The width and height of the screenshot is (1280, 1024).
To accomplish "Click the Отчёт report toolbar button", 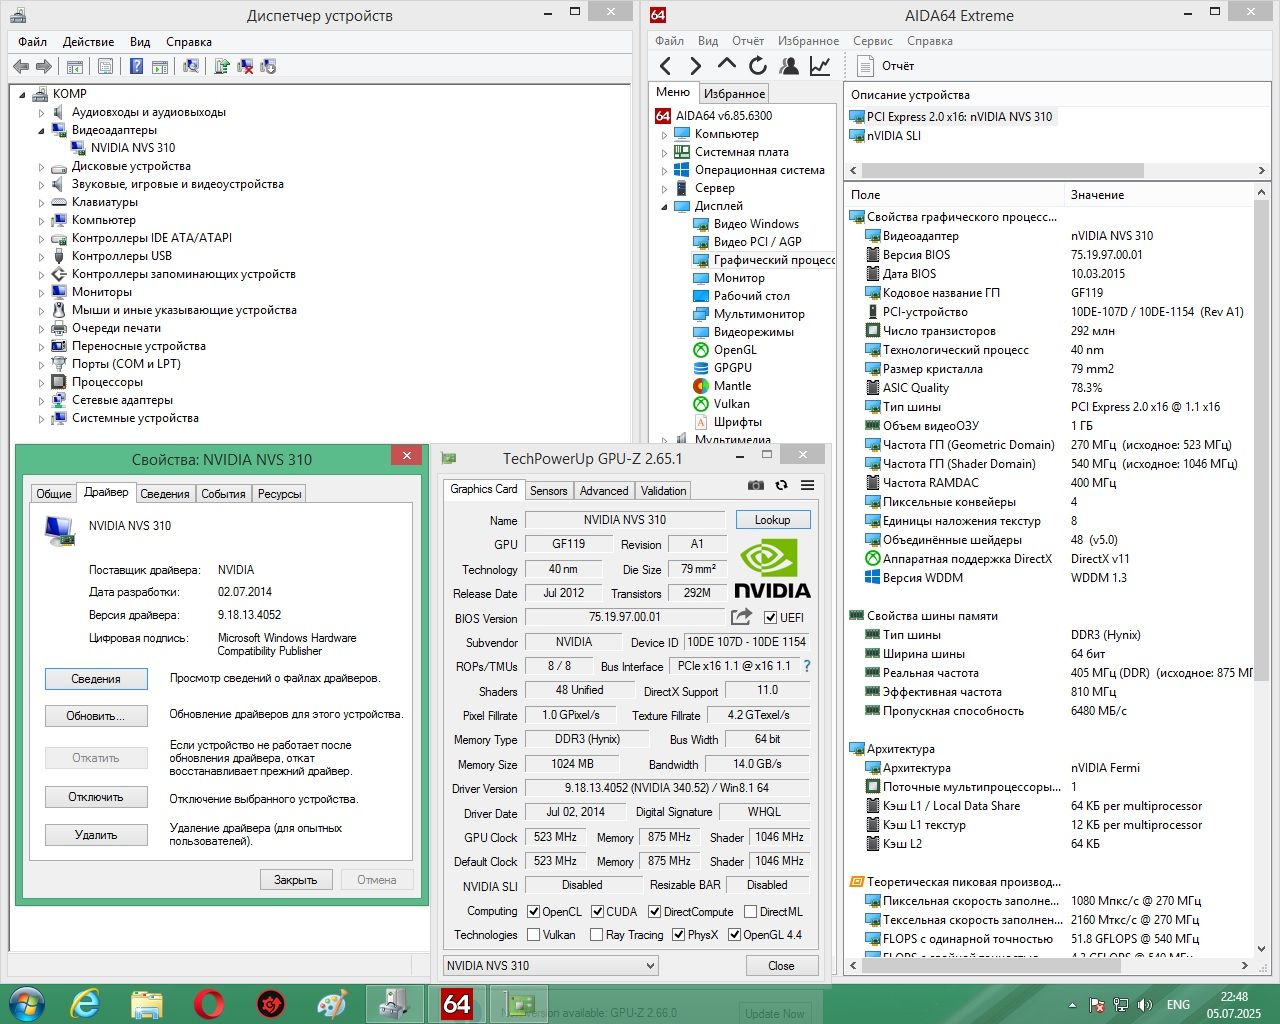I will pos(886,66).
